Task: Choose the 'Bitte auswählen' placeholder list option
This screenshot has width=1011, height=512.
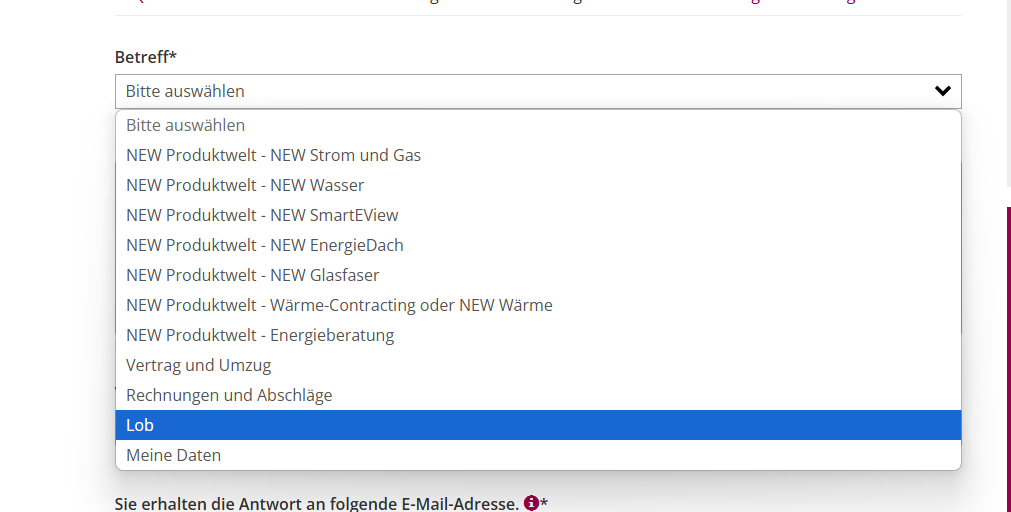Action: [186, 125]
